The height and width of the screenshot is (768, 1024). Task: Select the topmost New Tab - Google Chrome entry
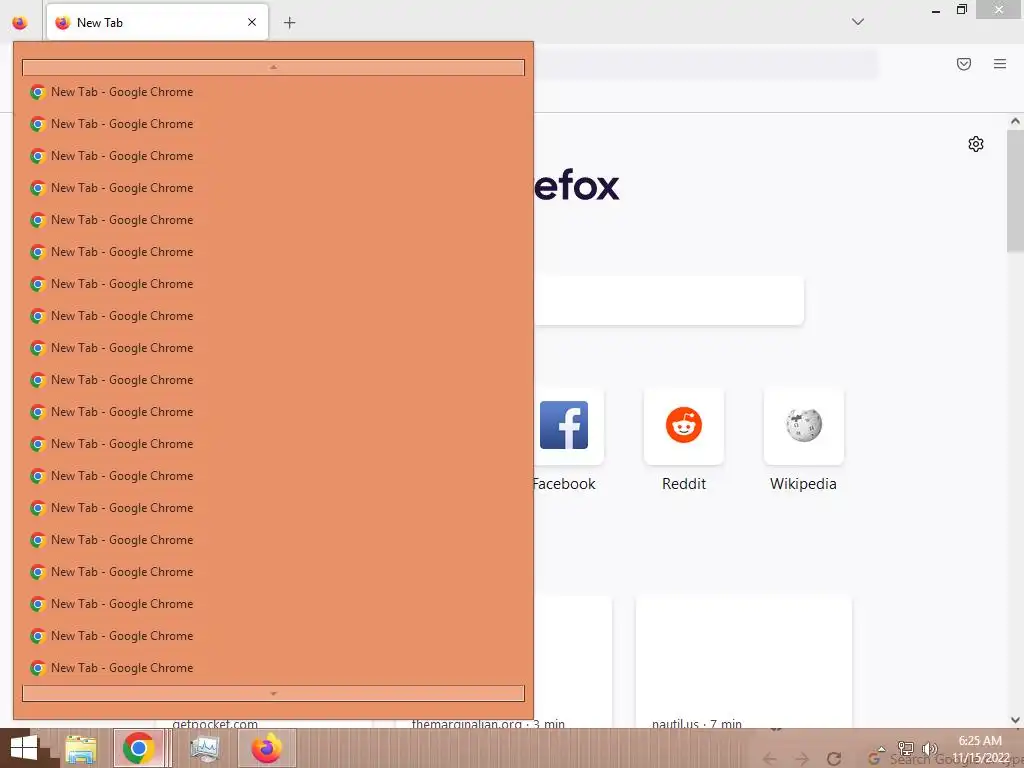(x=274, y=92)
